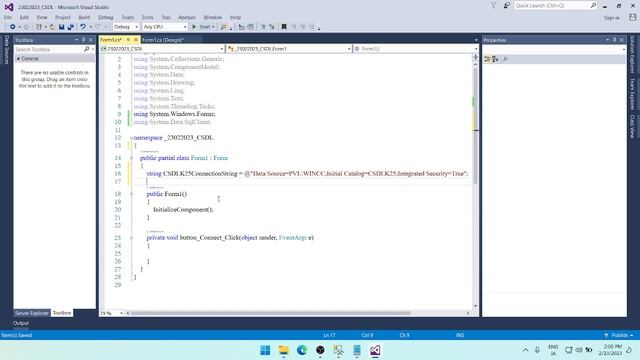This screenshot has height=360, width=640.
Task: Collapse the Form1 class outlining region
Action: click(x=131, y=158)
